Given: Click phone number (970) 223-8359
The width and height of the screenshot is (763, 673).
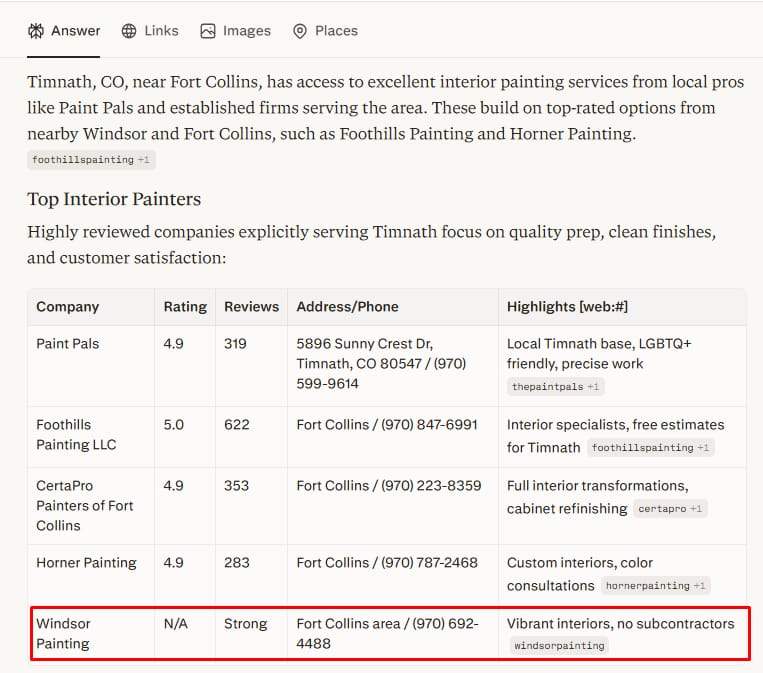Looking at the screenshot, I should [431, 486].
